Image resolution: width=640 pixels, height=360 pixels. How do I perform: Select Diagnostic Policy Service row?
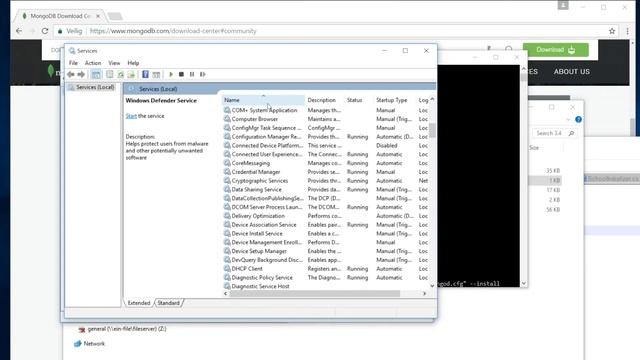tap(326, 278)
